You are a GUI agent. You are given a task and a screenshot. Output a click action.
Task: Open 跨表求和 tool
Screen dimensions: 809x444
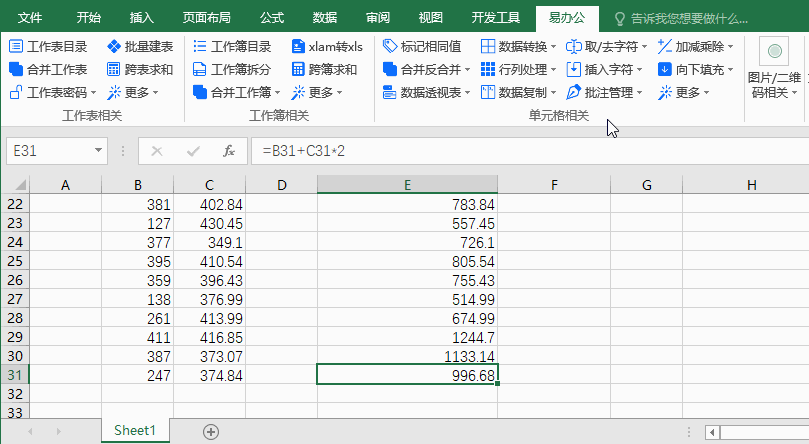coord(139,69)
